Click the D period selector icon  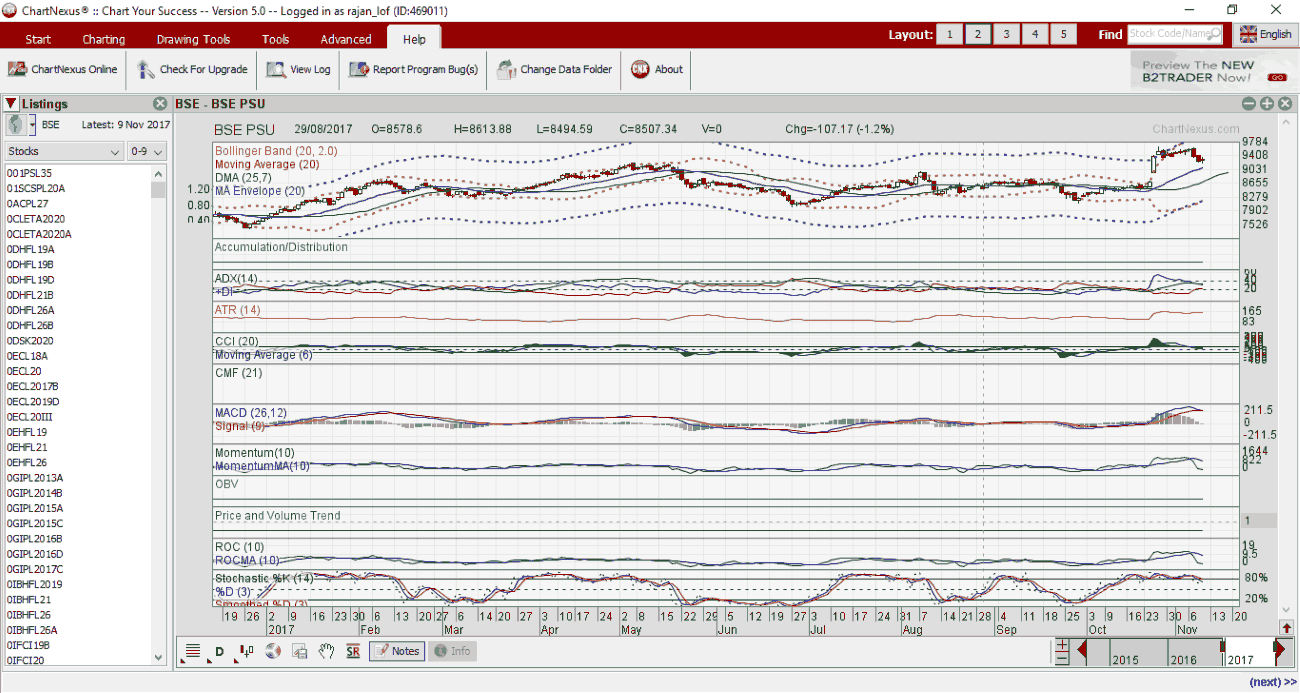(x=220, y=651)
